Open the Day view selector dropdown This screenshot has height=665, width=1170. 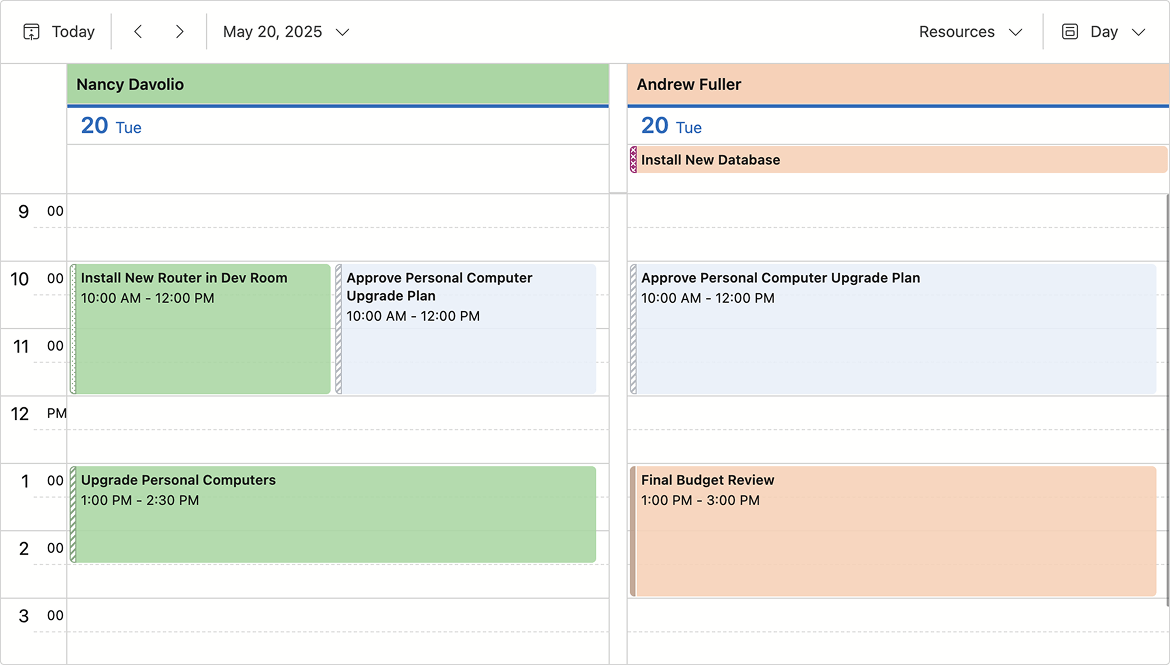click(1105, 31)
